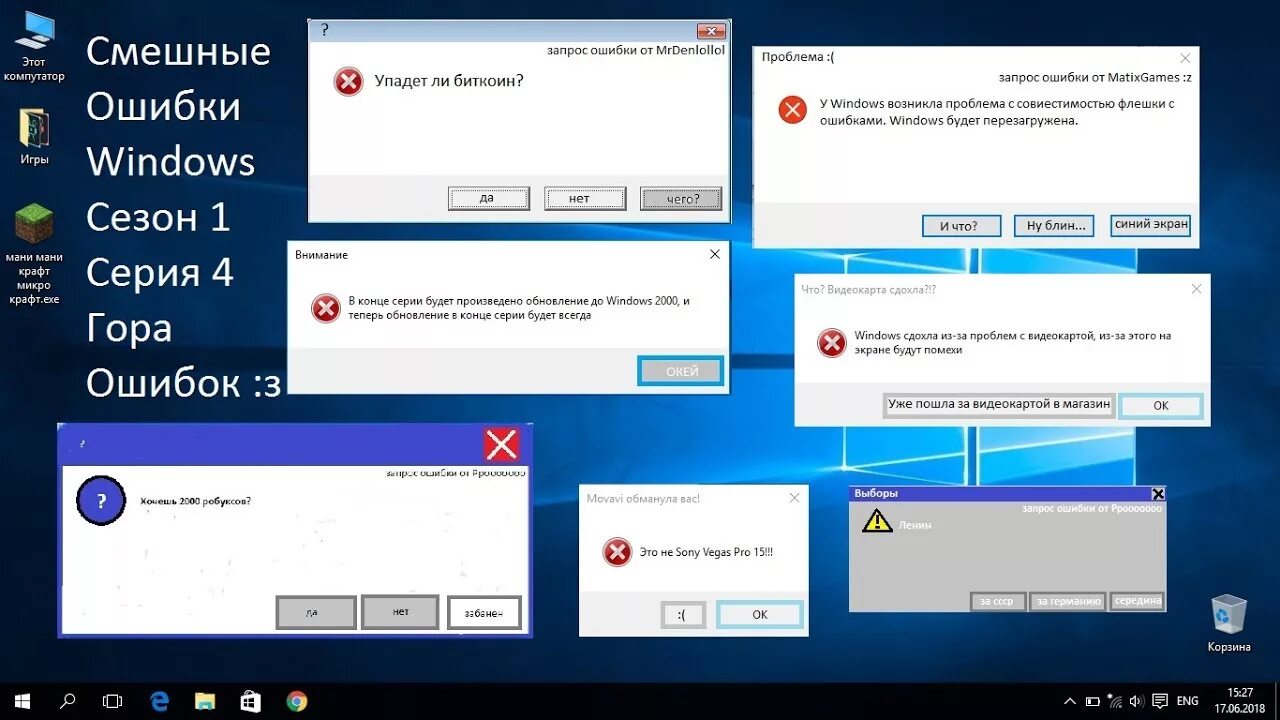
Task: Answer нет in the bitcoin dialog
Action: tap(585, 198)
